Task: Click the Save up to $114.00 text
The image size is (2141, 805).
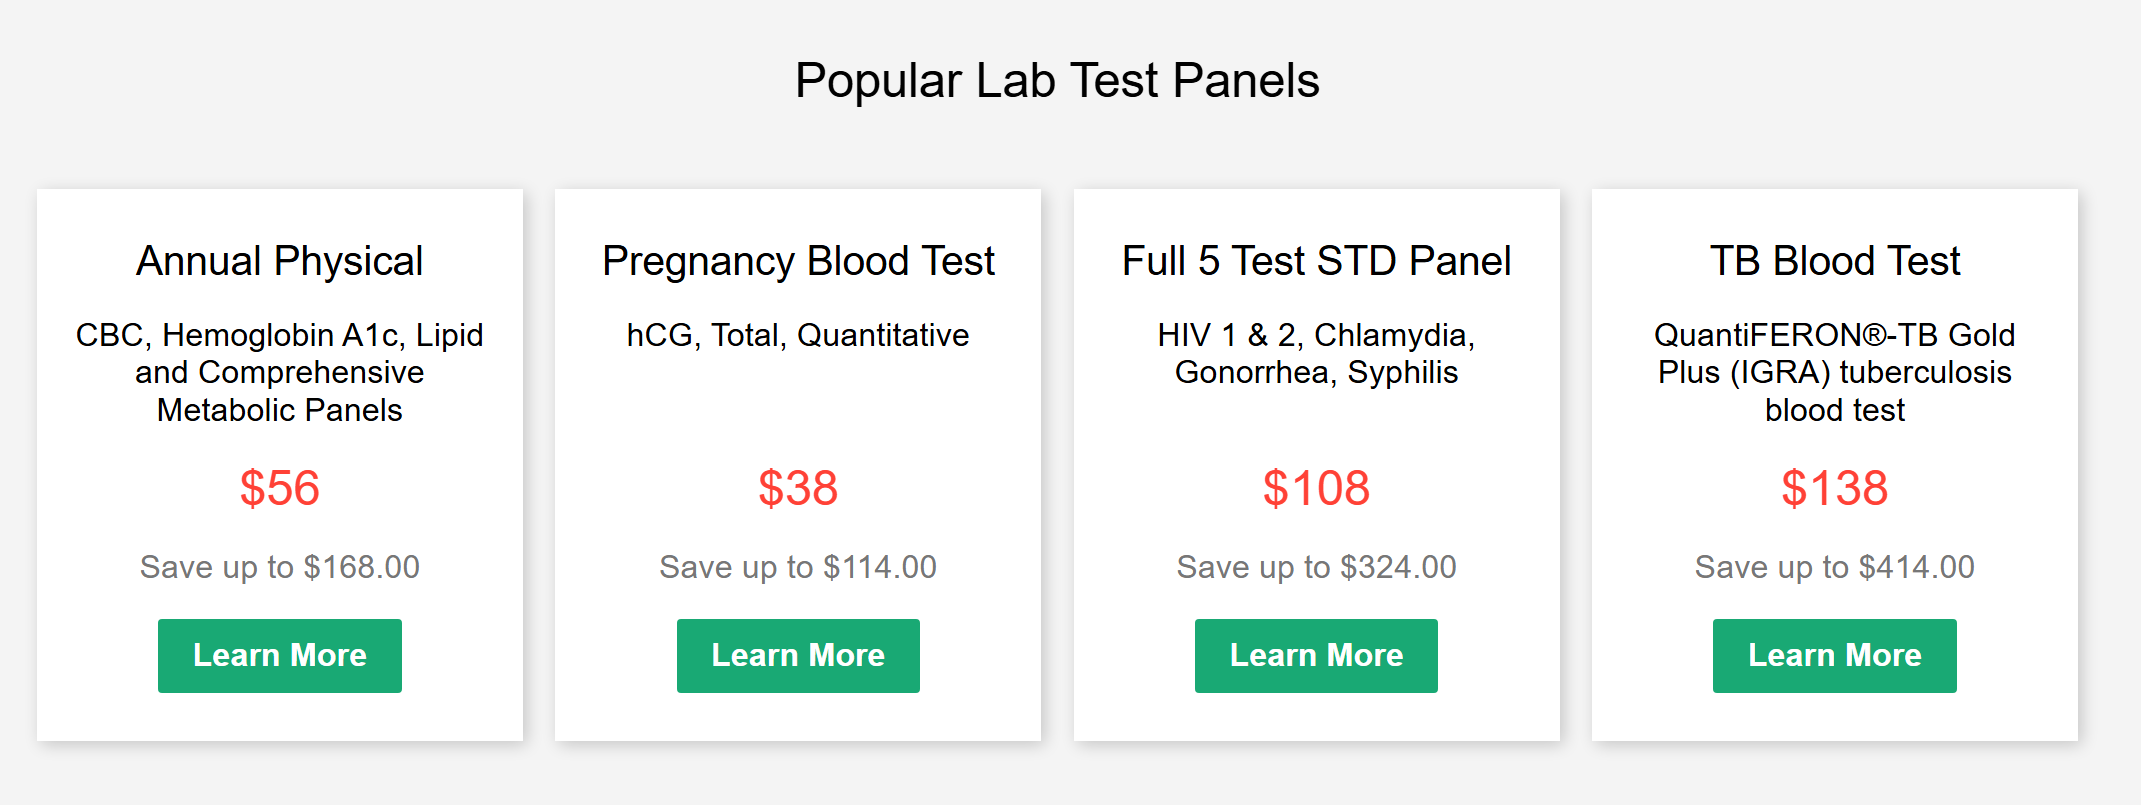Action: coord(798,568)
